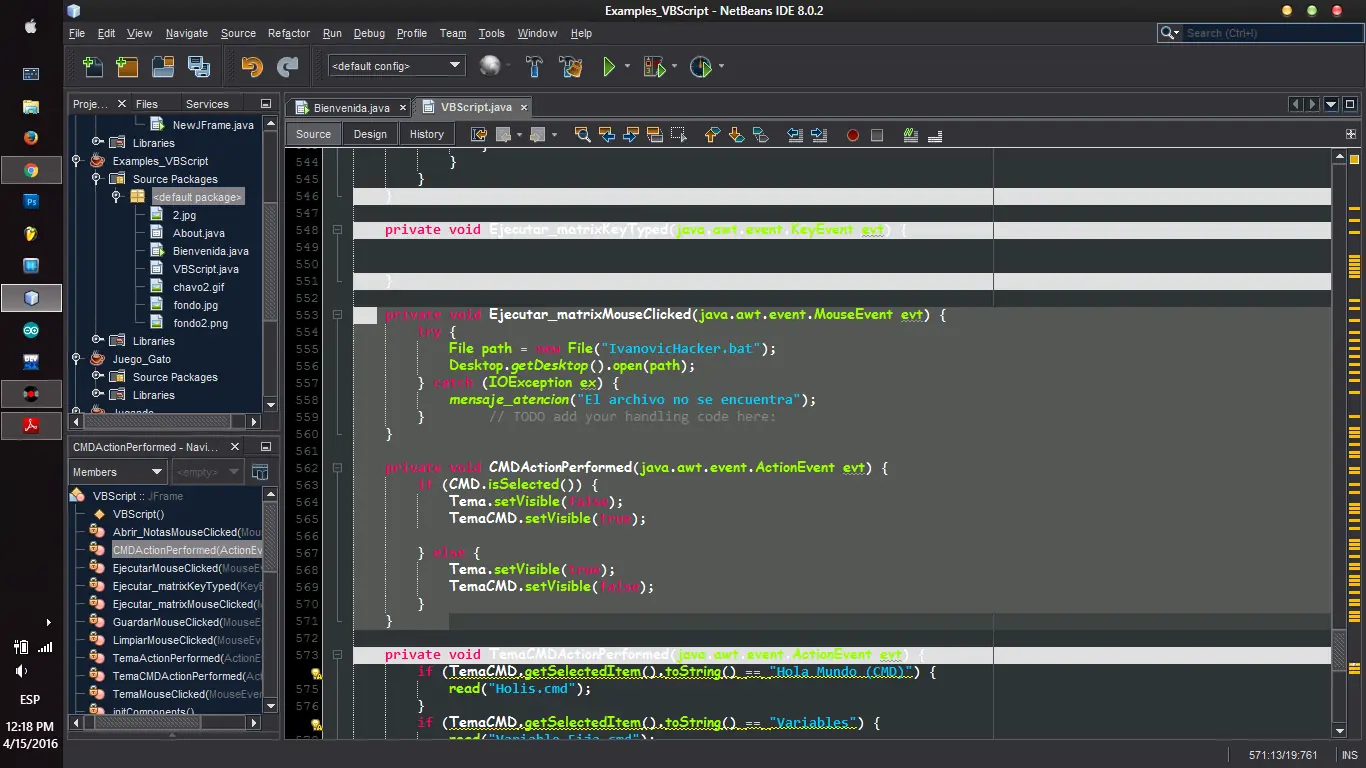The height and width of the screenshot is (768, 1366).
Task: Click the Shift Line Left icon
Action: [x=795, y=134]
